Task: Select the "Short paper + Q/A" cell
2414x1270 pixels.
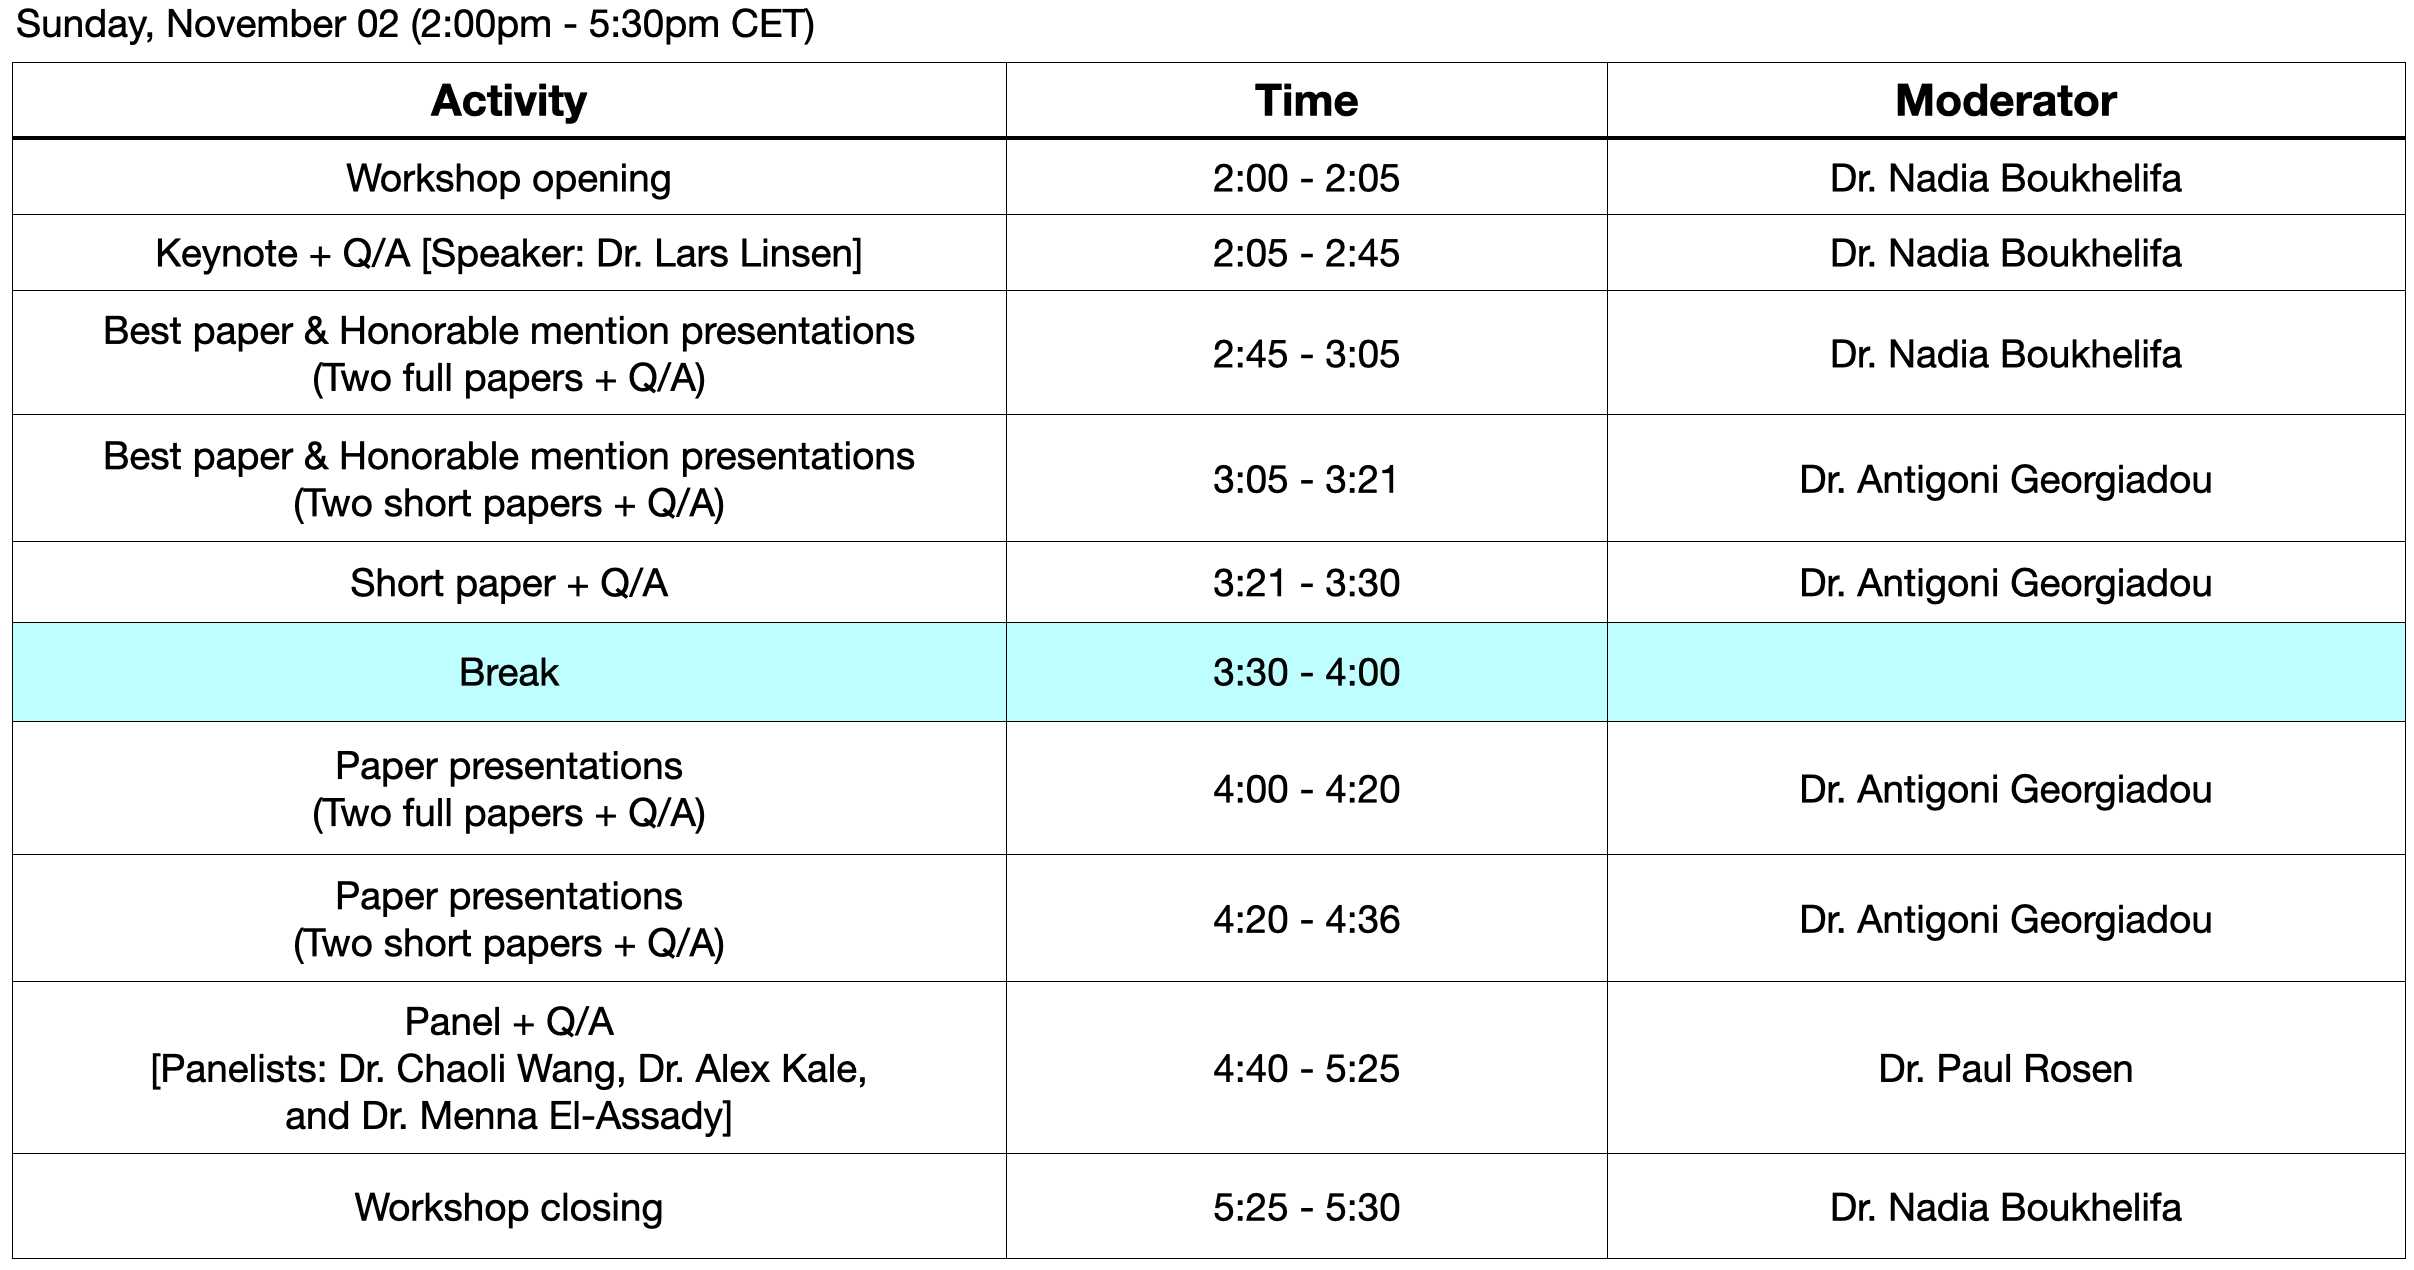Action: pyautogui.click(x=508, y=583)
